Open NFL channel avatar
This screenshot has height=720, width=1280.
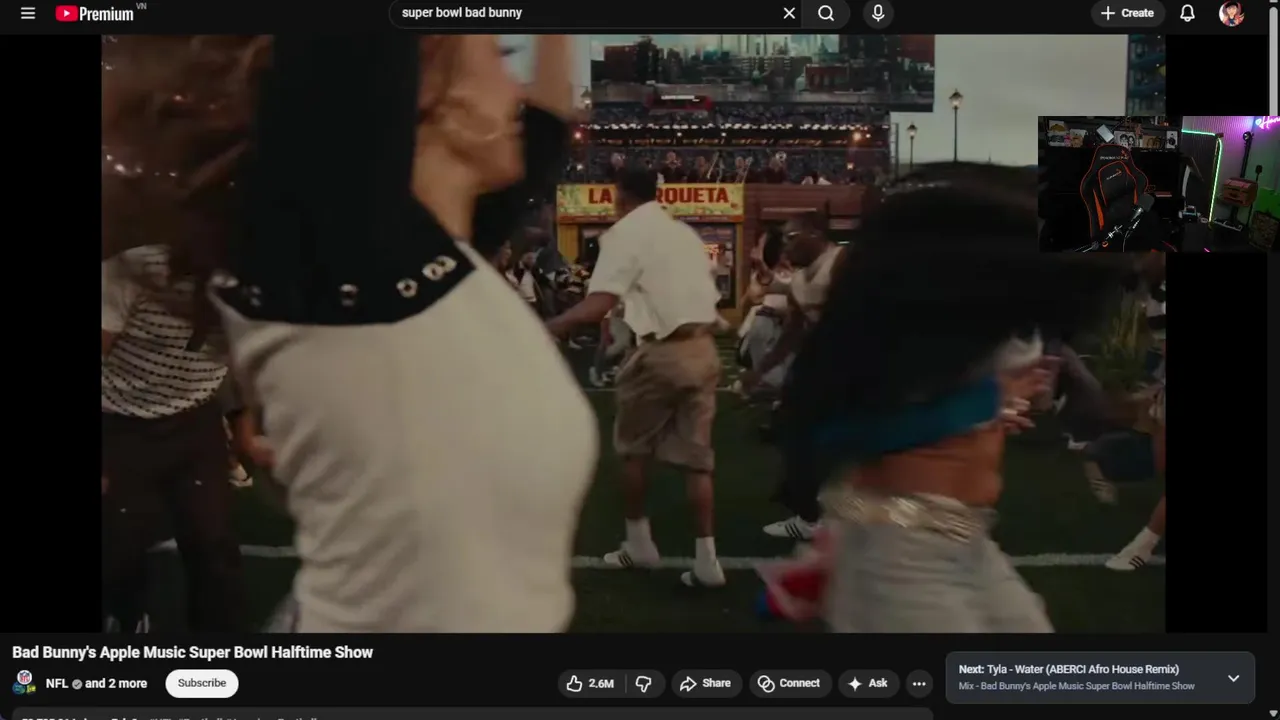coord(24,683)
